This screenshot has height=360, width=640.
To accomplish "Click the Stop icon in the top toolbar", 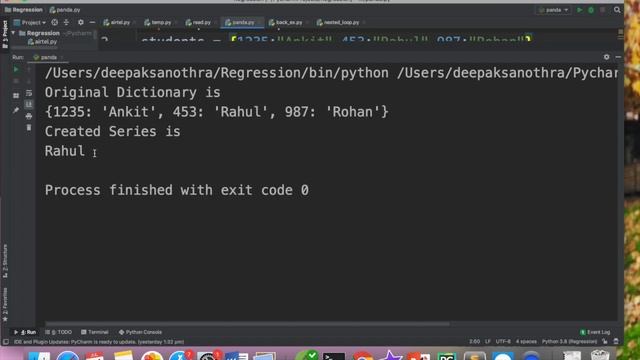I will [x=602, y=10].
